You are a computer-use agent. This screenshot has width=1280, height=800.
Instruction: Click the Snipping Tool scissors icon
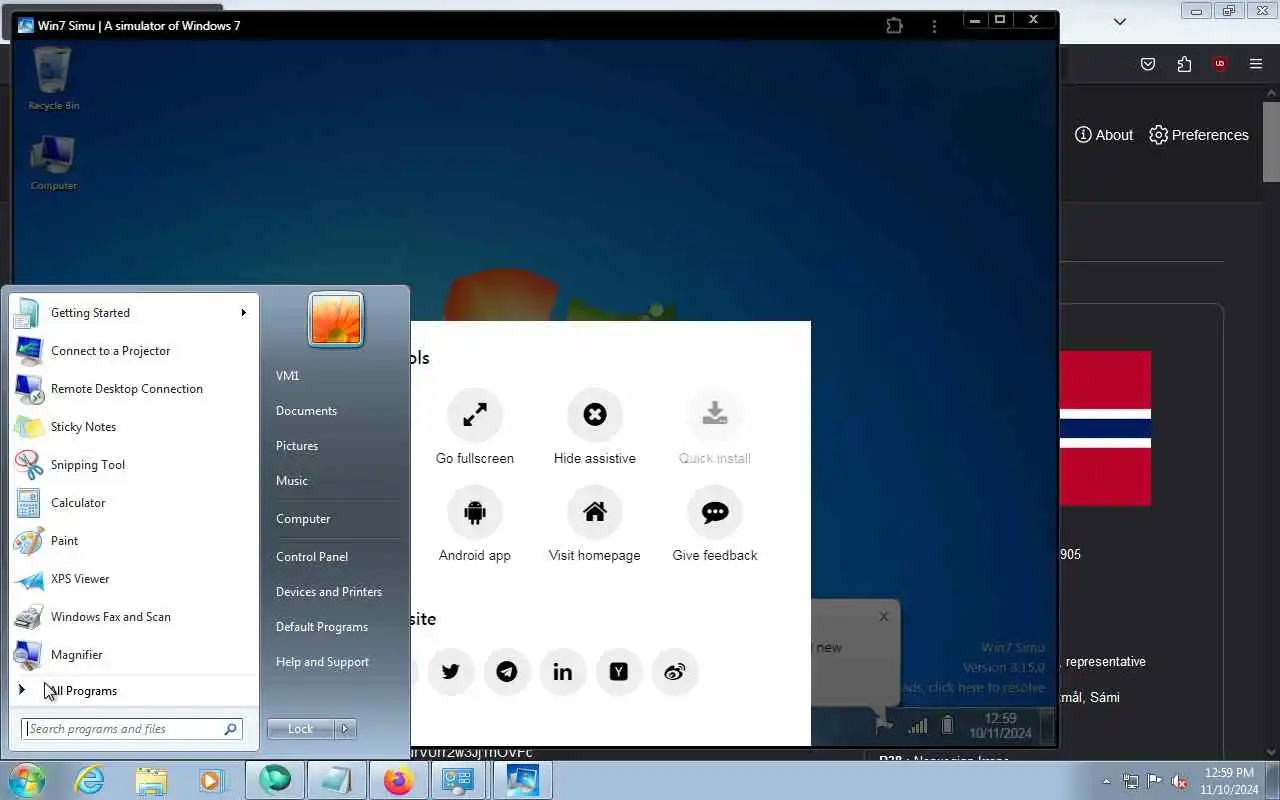tap(28, 465)
